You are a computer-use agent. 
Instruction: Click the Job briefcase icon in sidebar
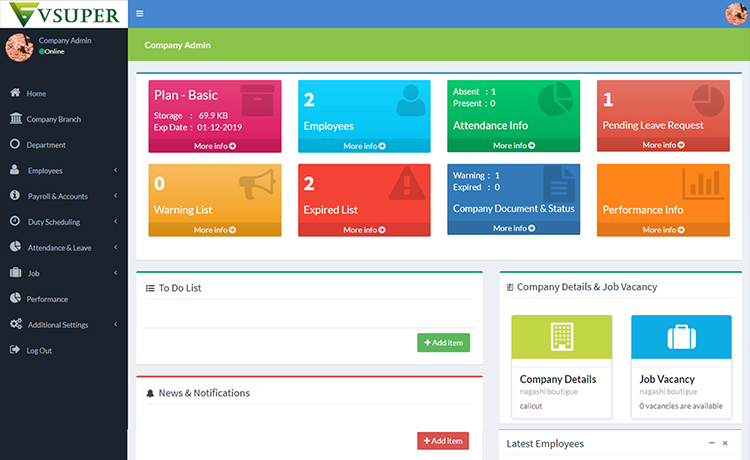pos(15,273)
